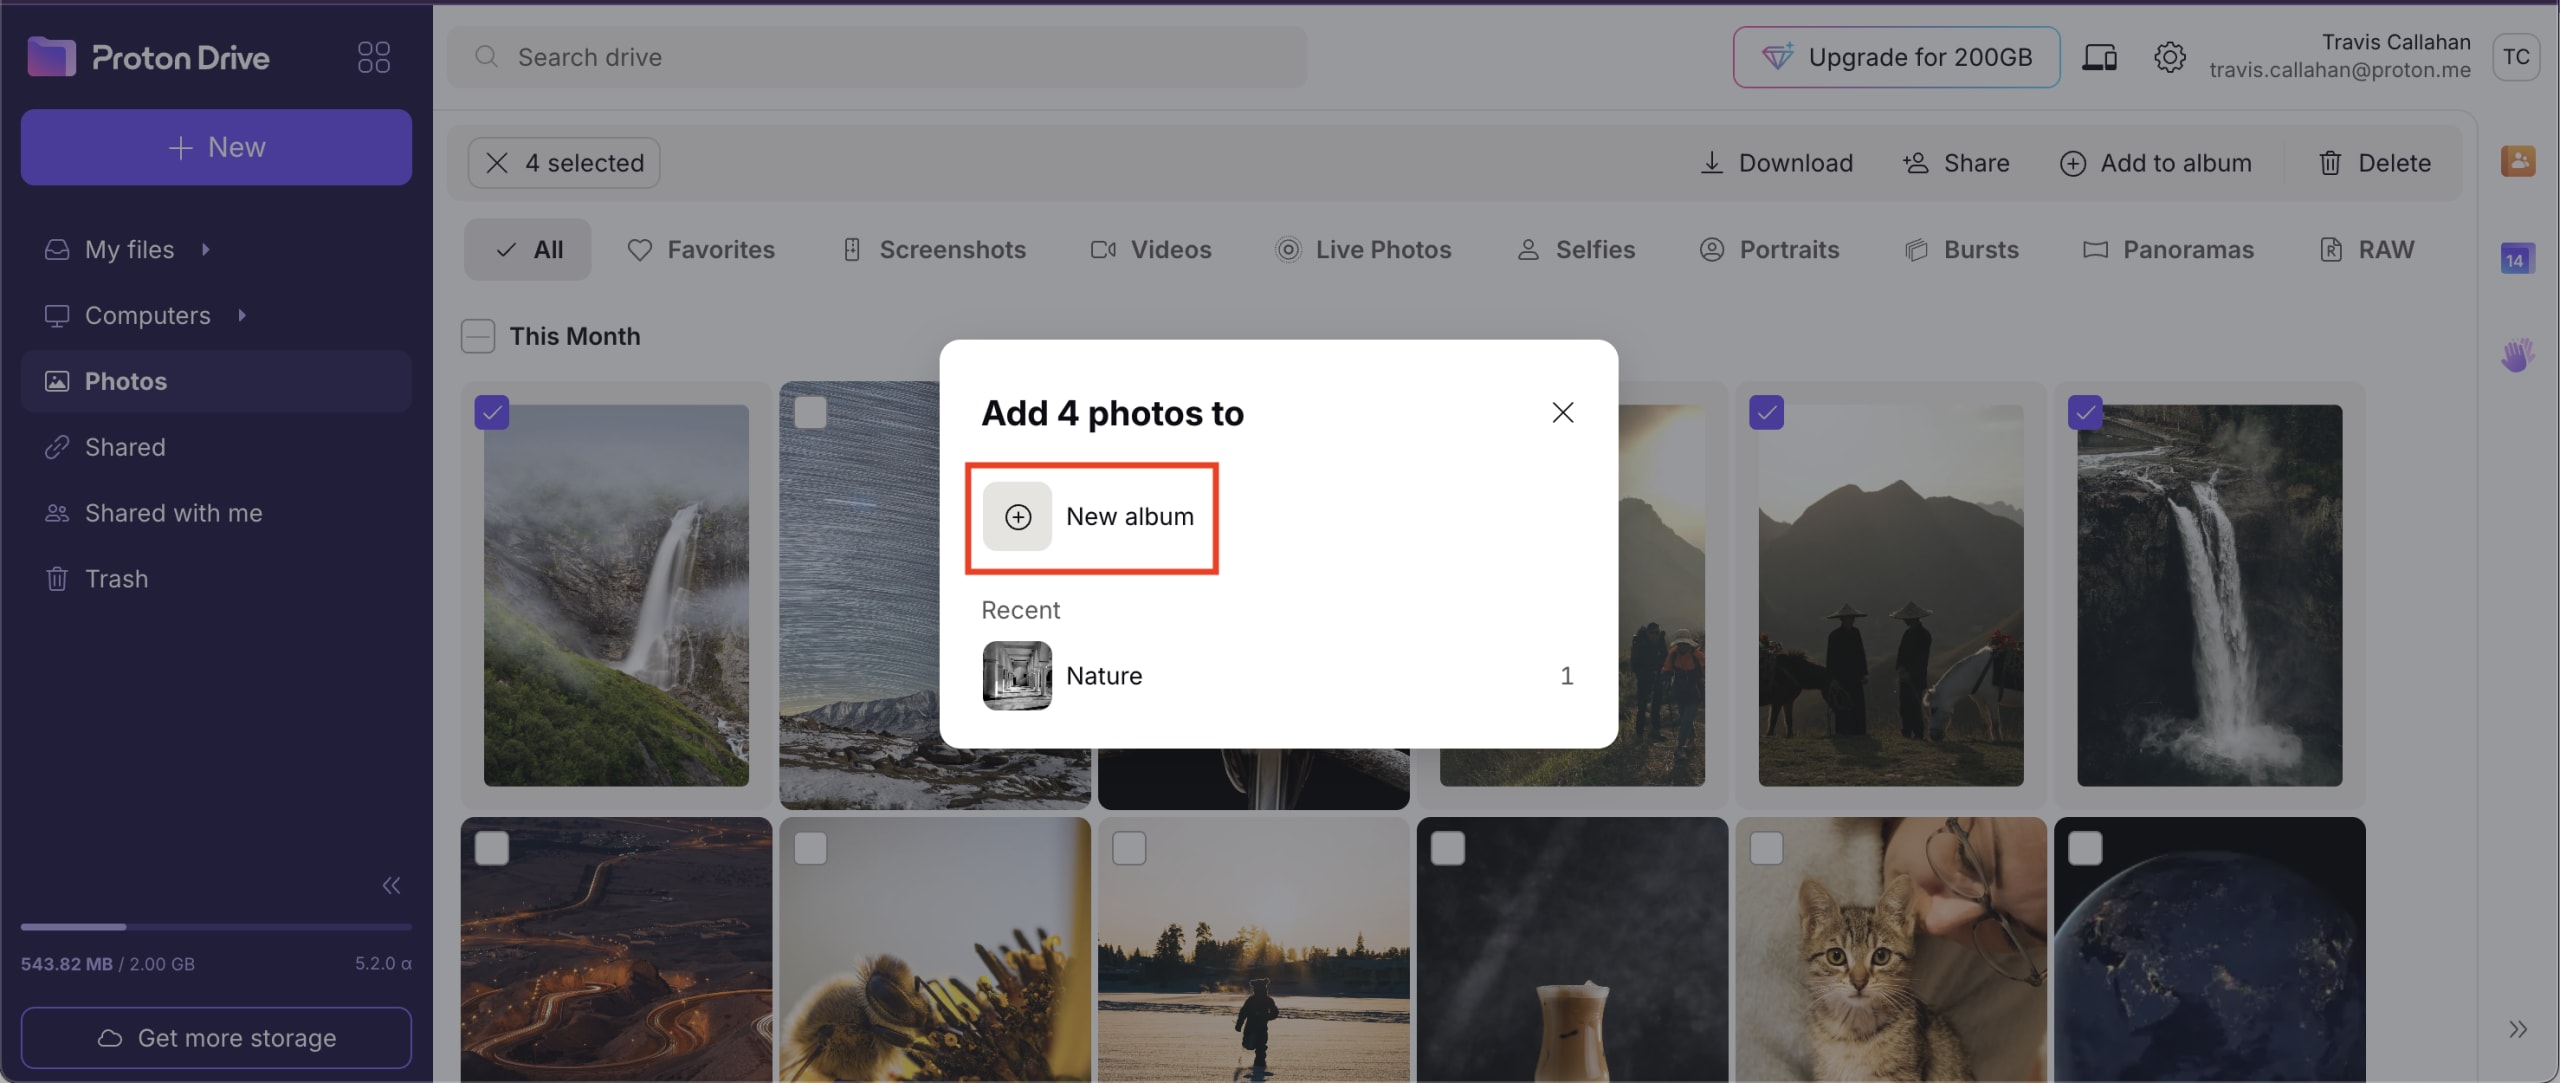Uncheck the horsemen mountain photo
The width and height of the screenshot is (2560, 1083).
point(1766,412)
